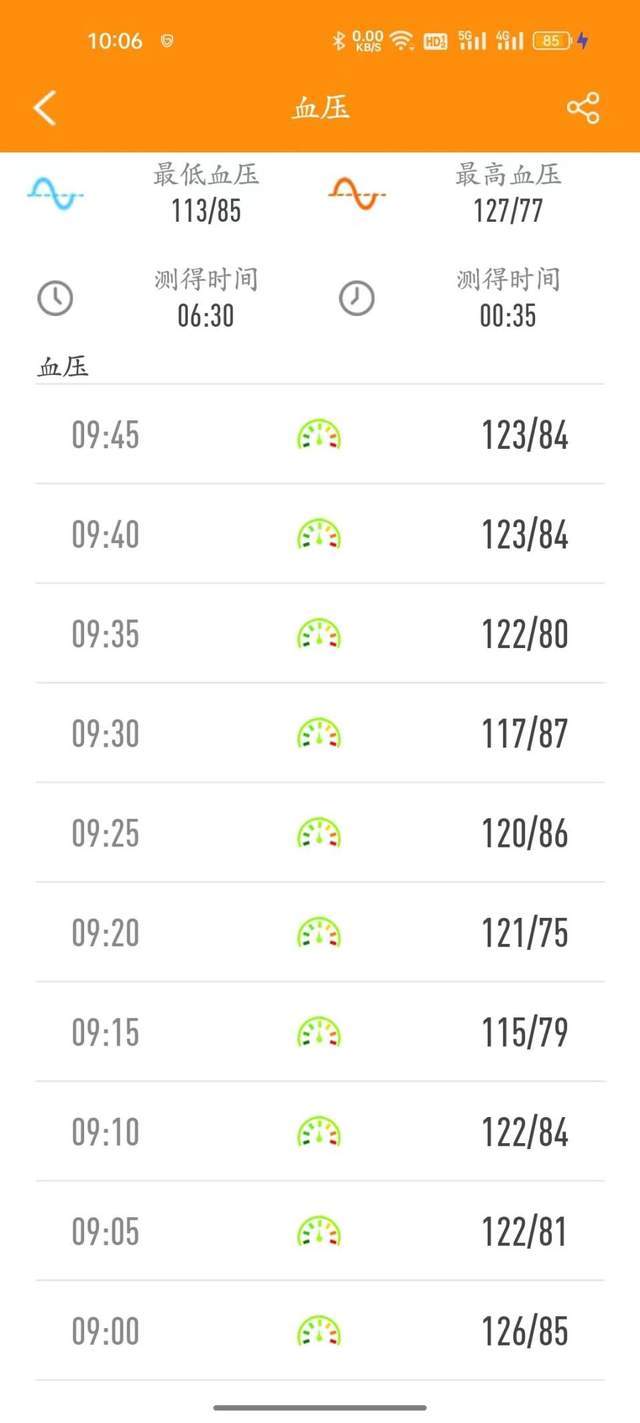
Task: Select the 09:20 measurement entry
Action: pos(320,933)
